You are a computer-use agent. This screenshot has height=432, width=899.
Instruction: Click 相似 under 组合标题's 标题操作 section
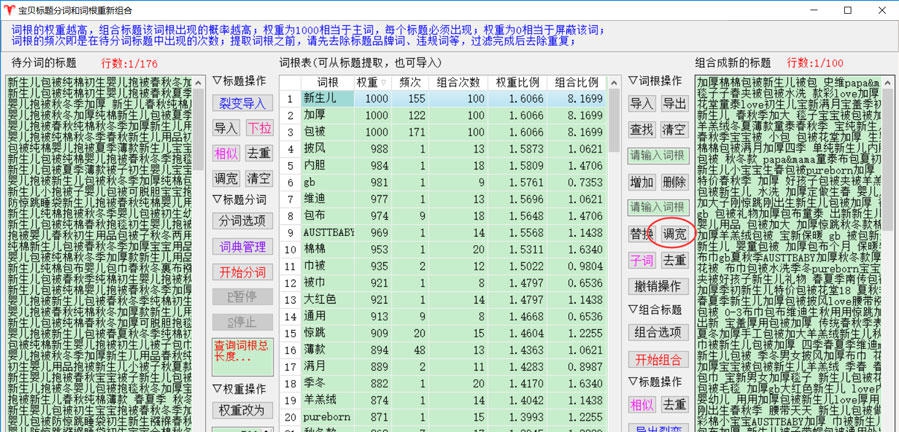coord(642,404)
